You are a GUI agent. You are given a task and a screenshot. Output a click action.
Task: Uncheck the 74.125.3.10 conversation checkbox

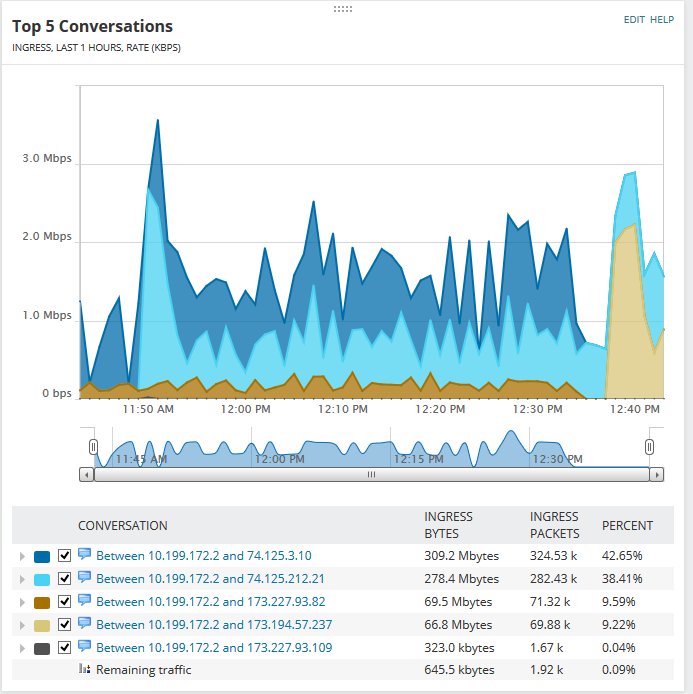tap(65, 556)
